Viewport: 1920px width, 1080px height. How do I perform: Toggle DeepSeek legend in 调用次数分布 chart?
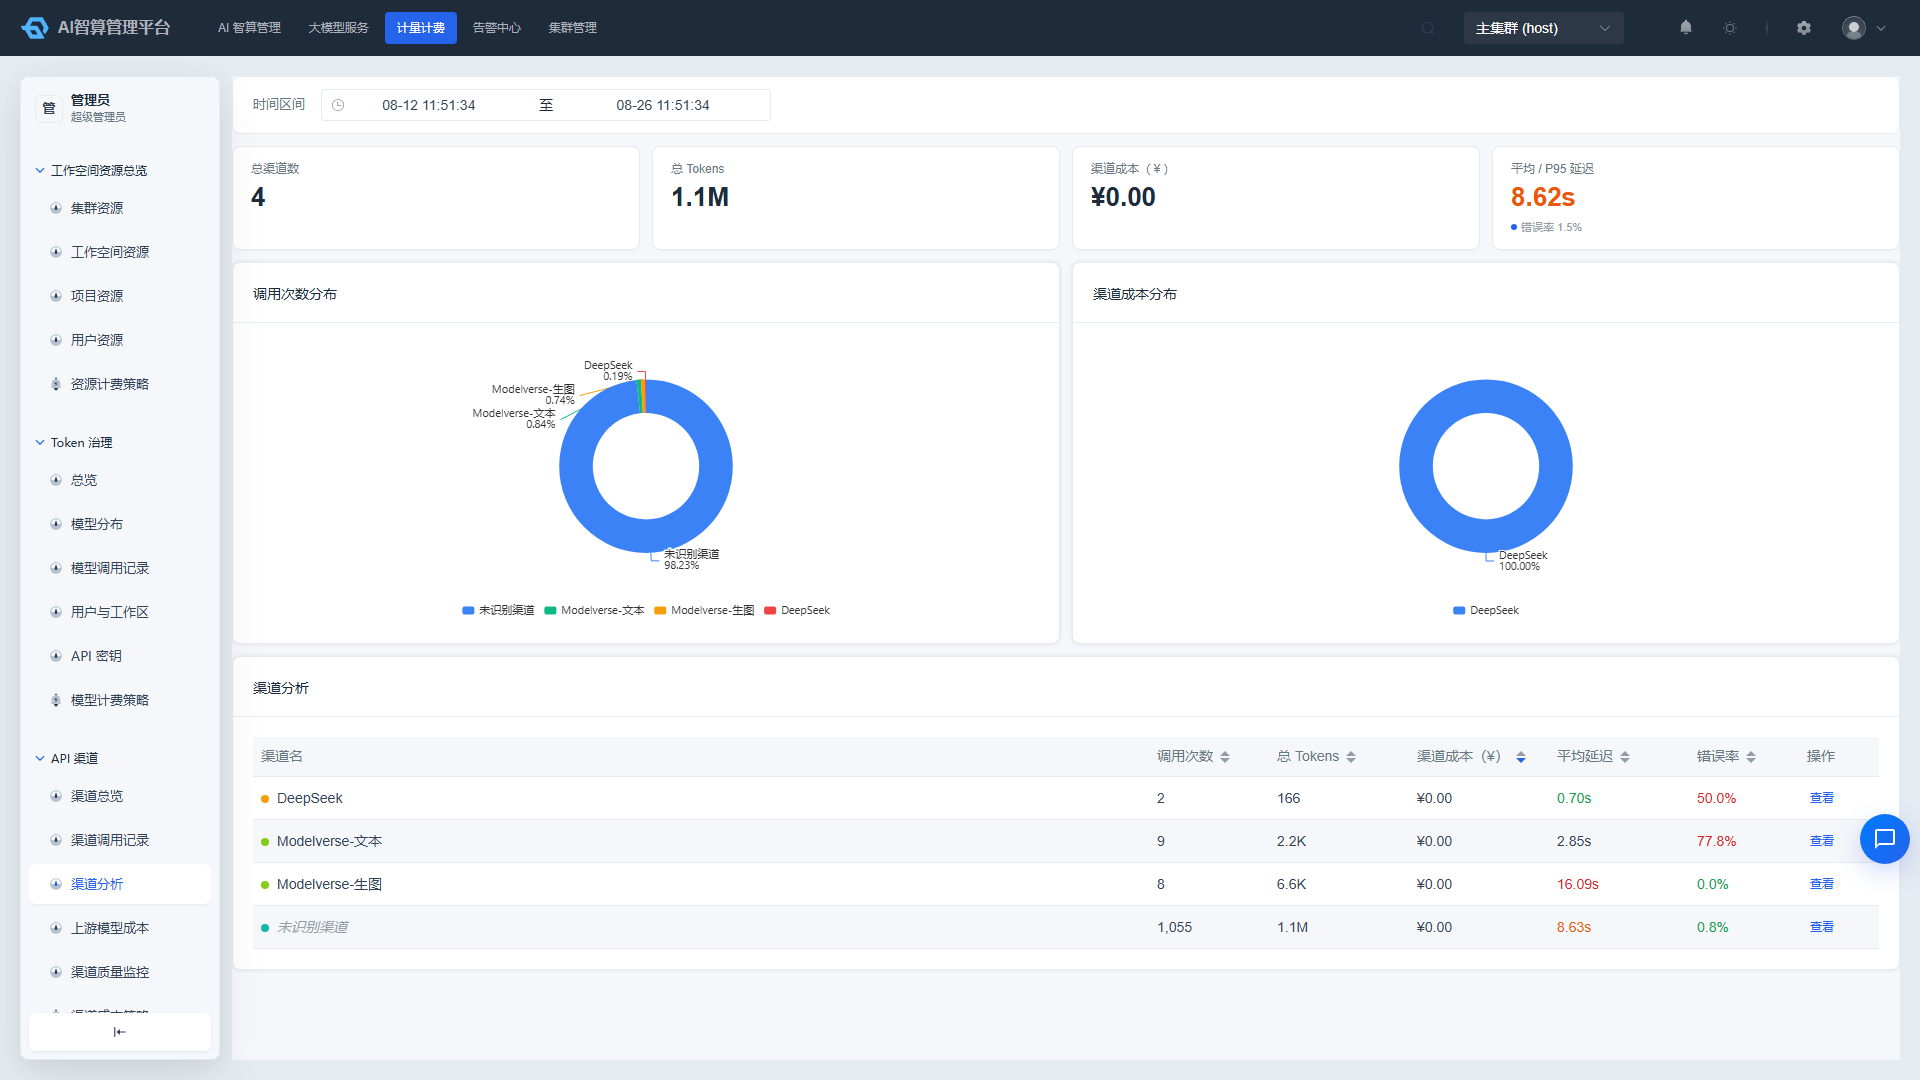point(797,610)
